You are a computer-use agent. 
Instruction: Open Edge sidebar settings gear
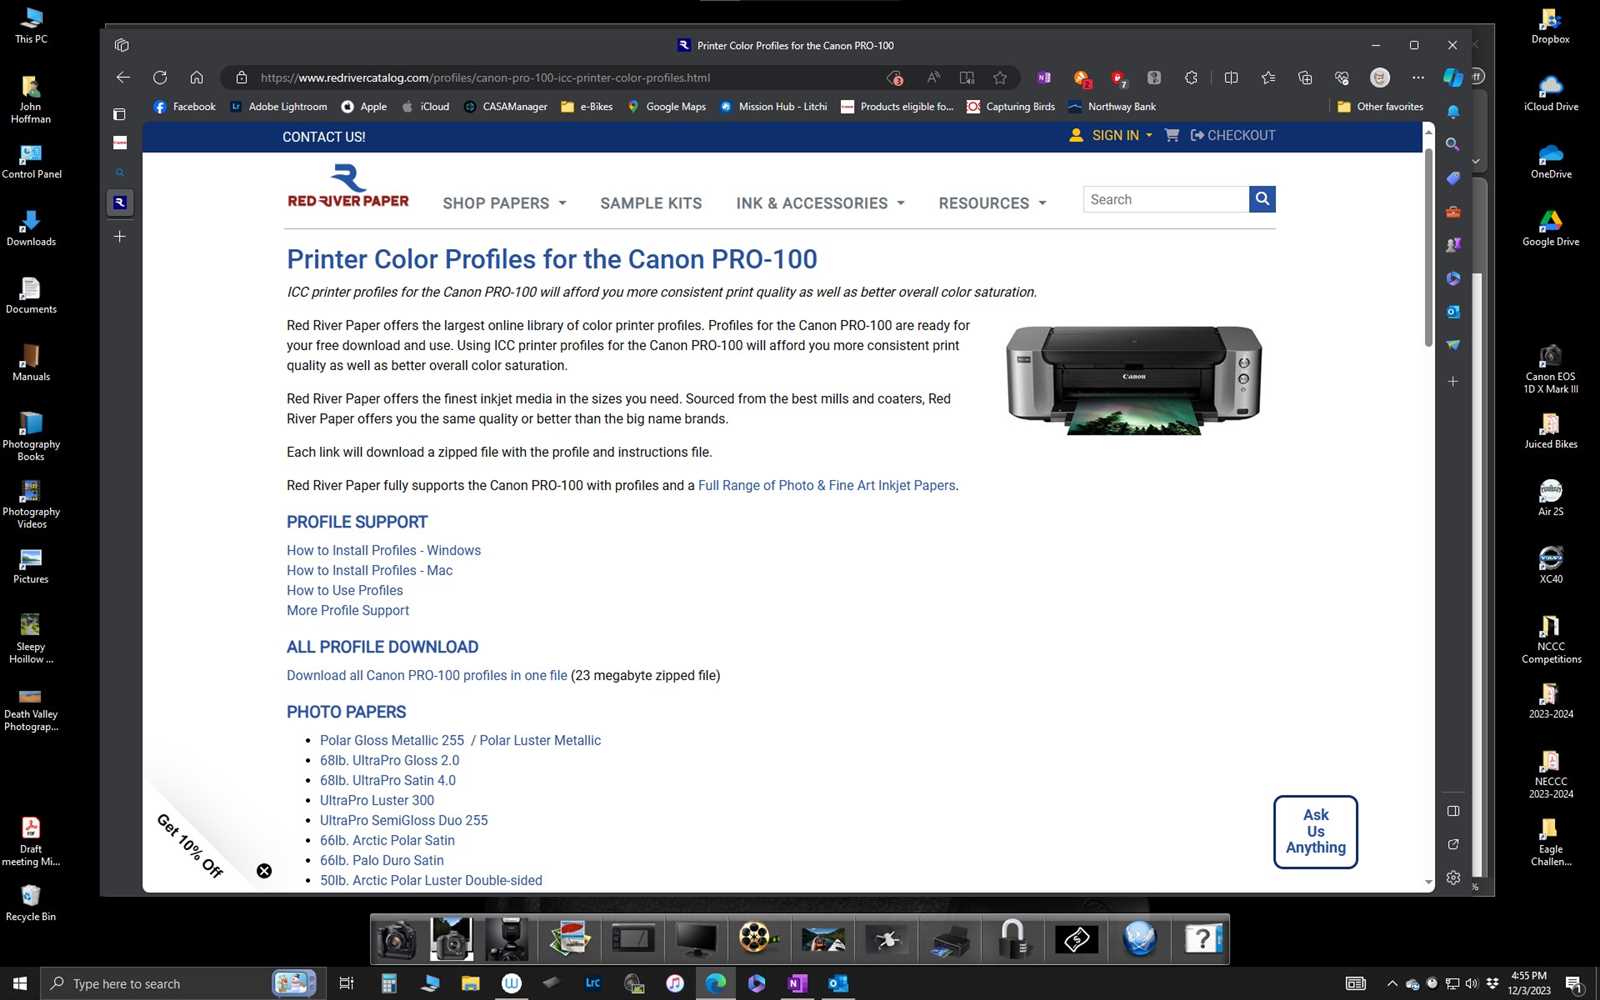[1453, 877]
